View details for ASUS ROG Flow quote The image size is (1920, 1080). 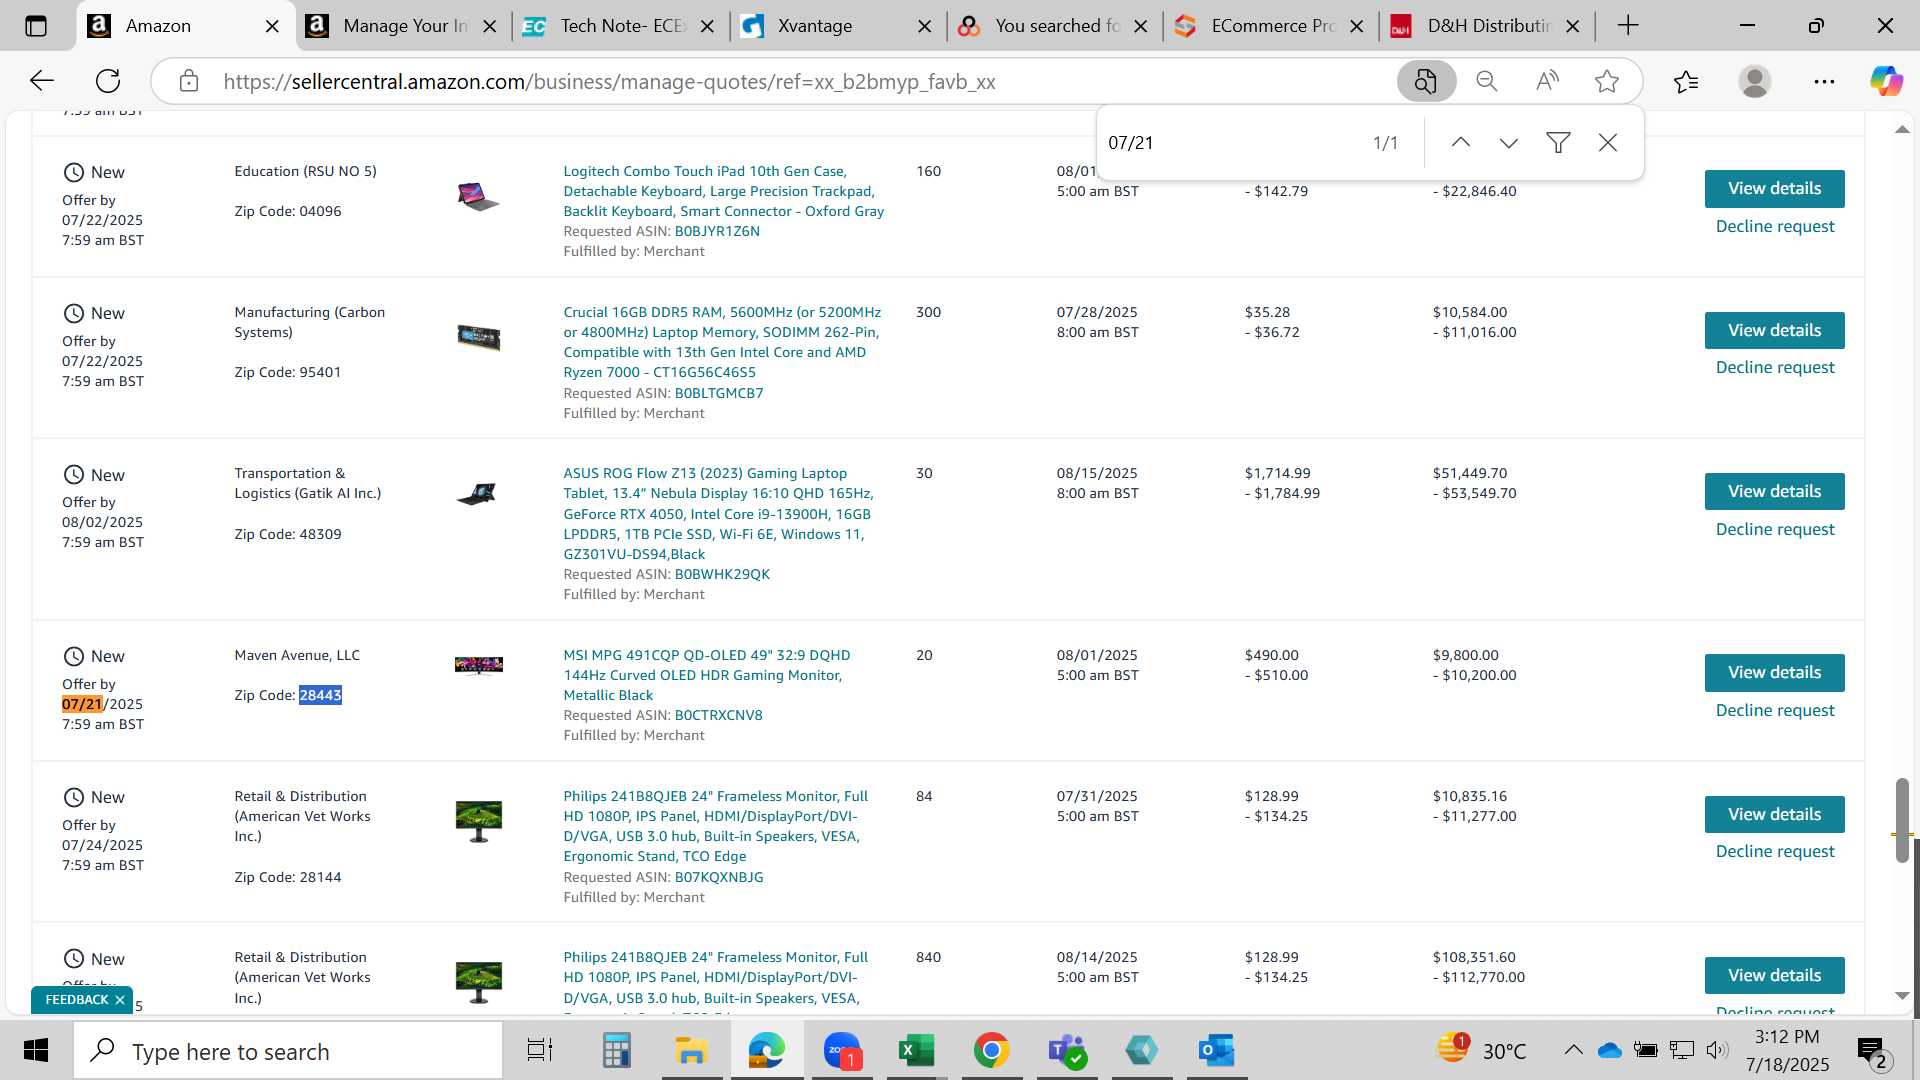pyautogui.click(x=1774, y=492)
